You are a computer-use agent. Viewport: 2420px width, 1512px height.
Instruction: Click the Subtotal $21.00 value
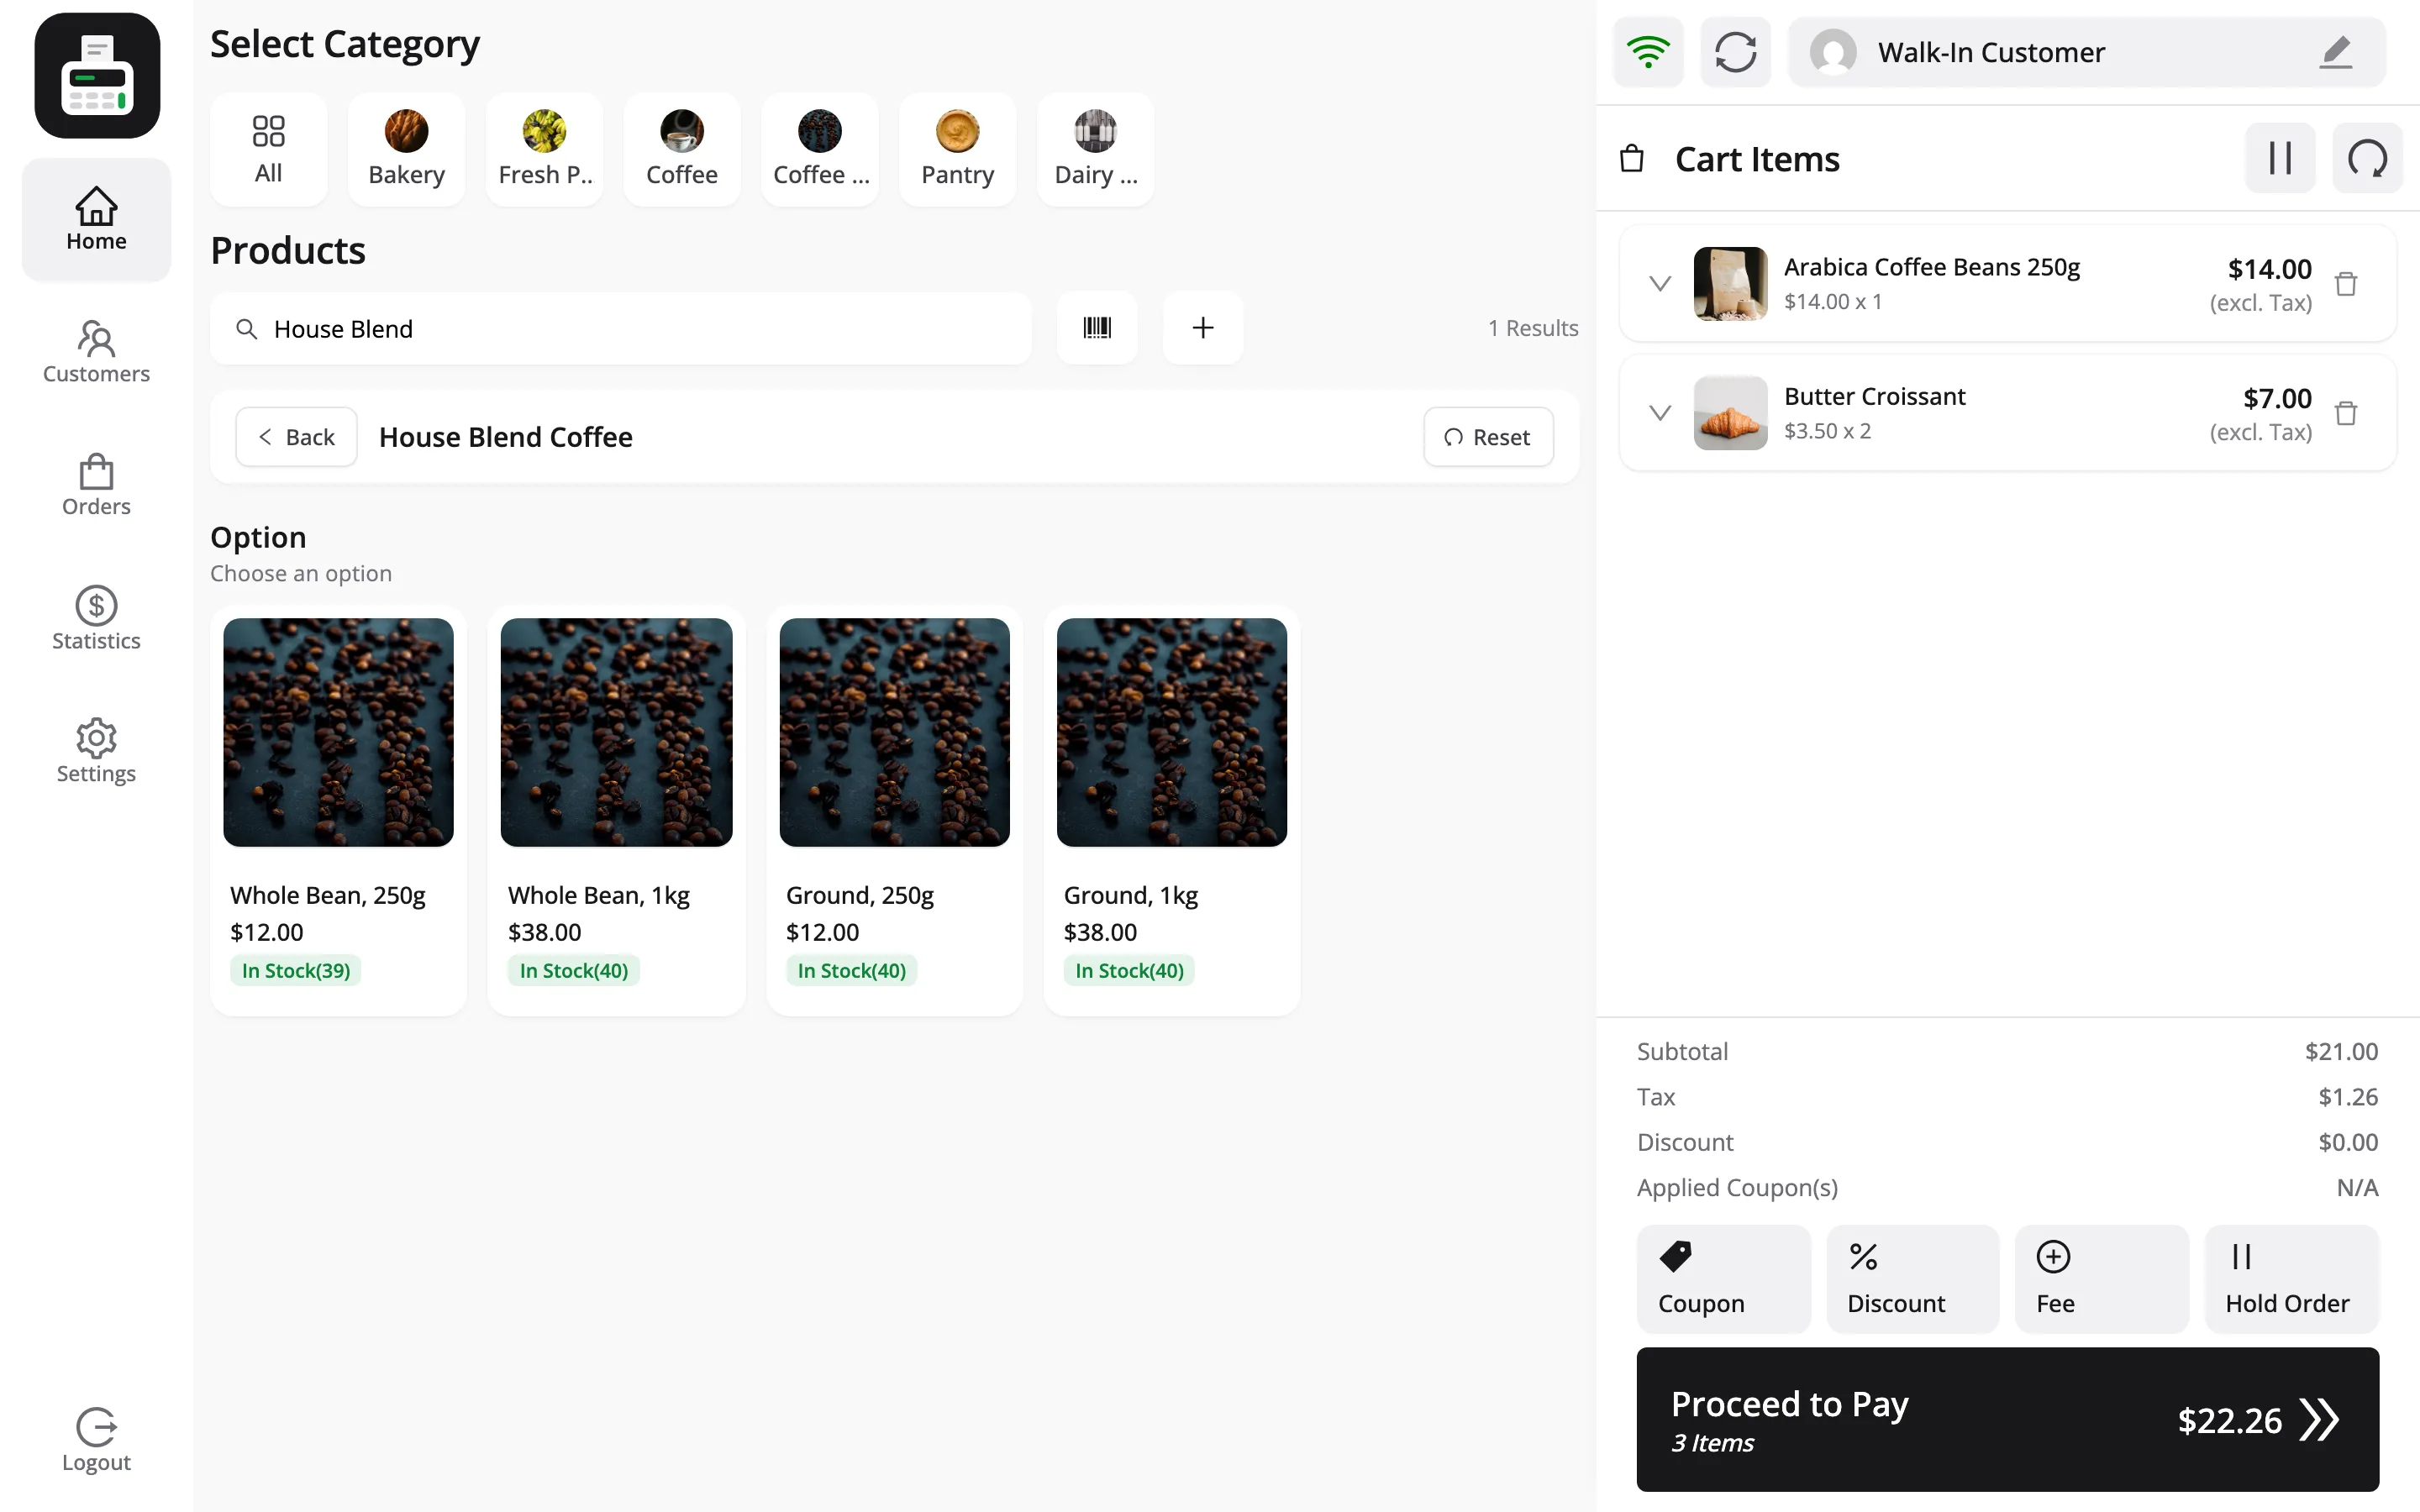pyautogui.click(x=2341, y=1052)
